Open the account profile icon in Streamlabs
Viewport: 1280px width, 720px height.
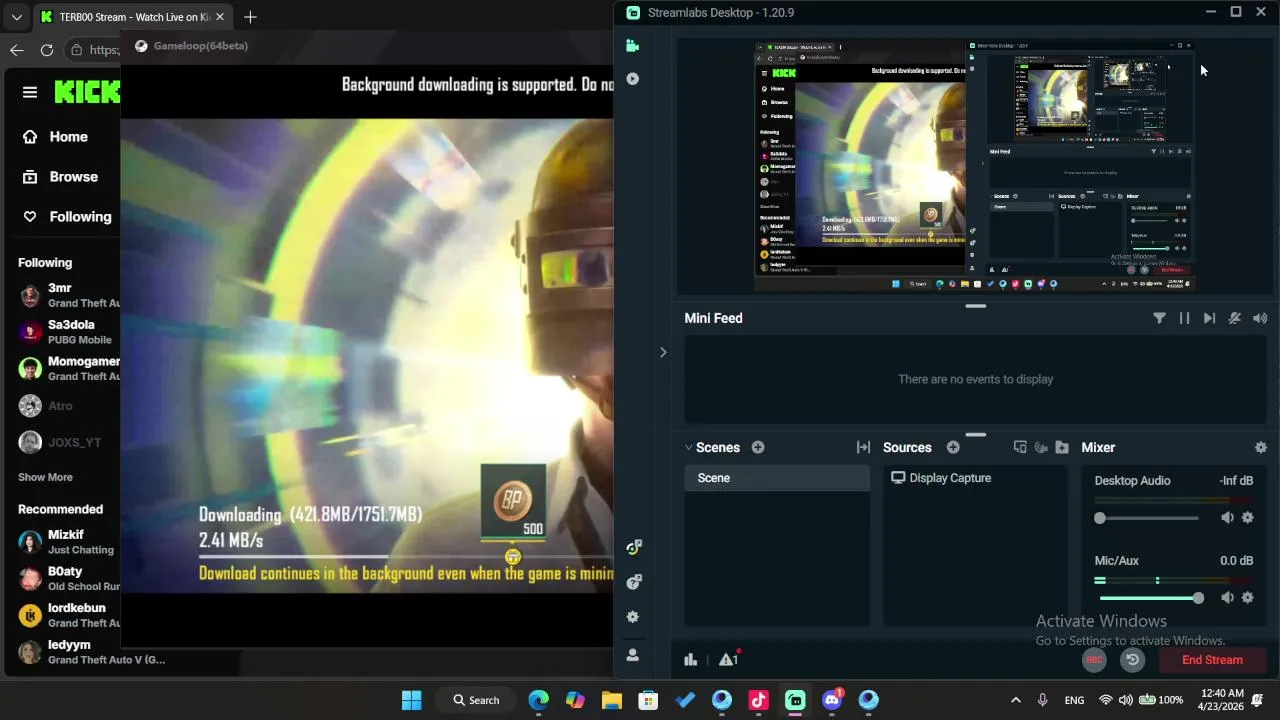coord(632,655)
